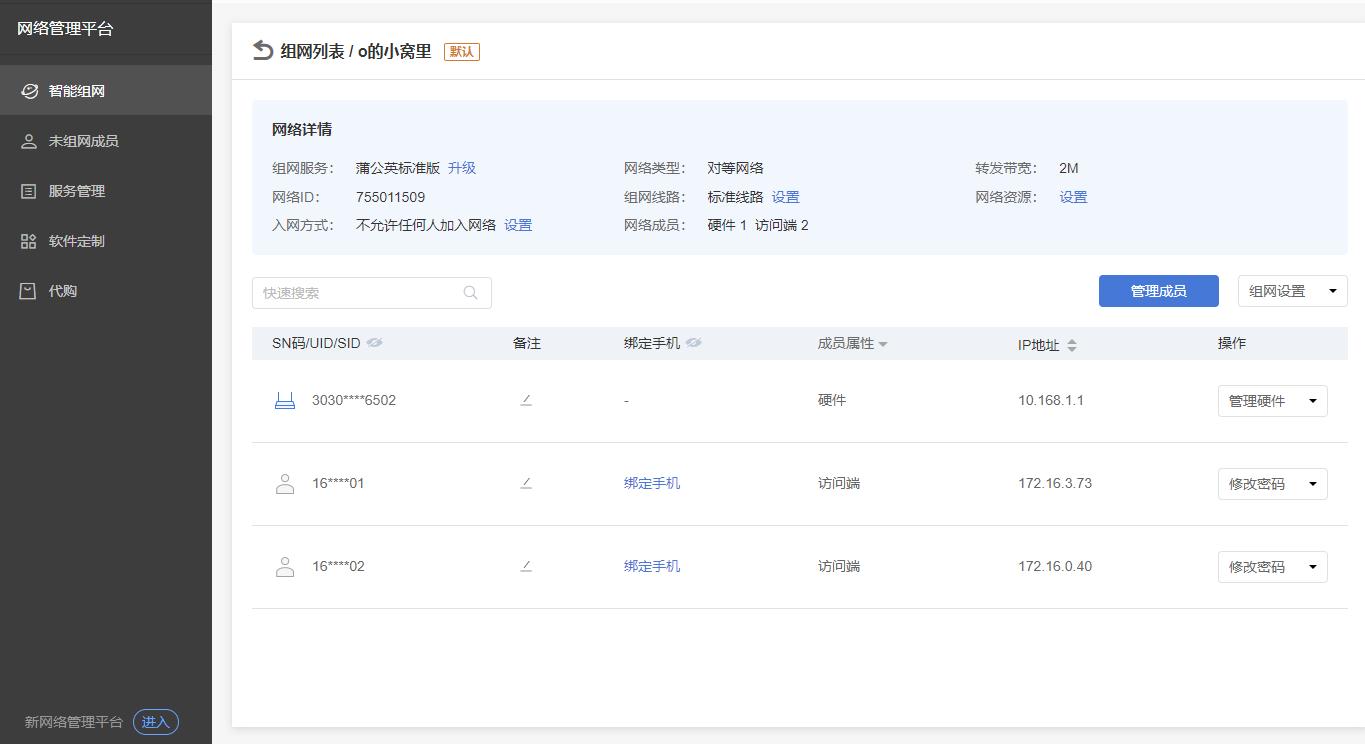Toggle visibility of SN码/UID/SID column values
1365x744 pixels.
coord(374,342)
